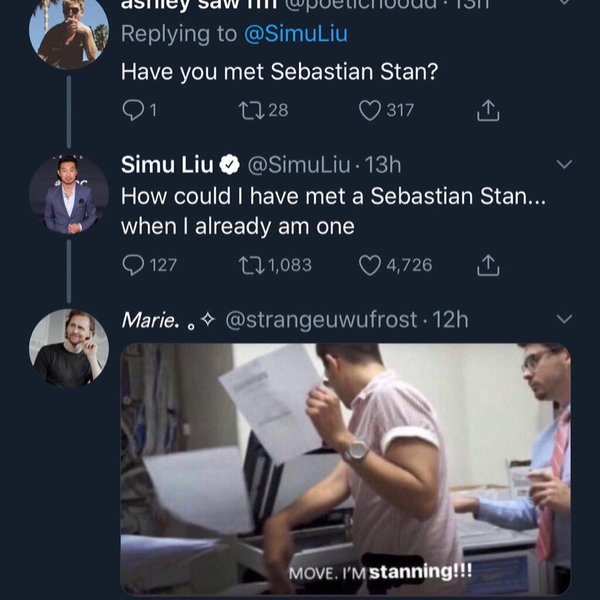View the top commenter's profile picture
The height and width of the screenshot is (600, 600).
pyautogui.click(x=69, y=32)
